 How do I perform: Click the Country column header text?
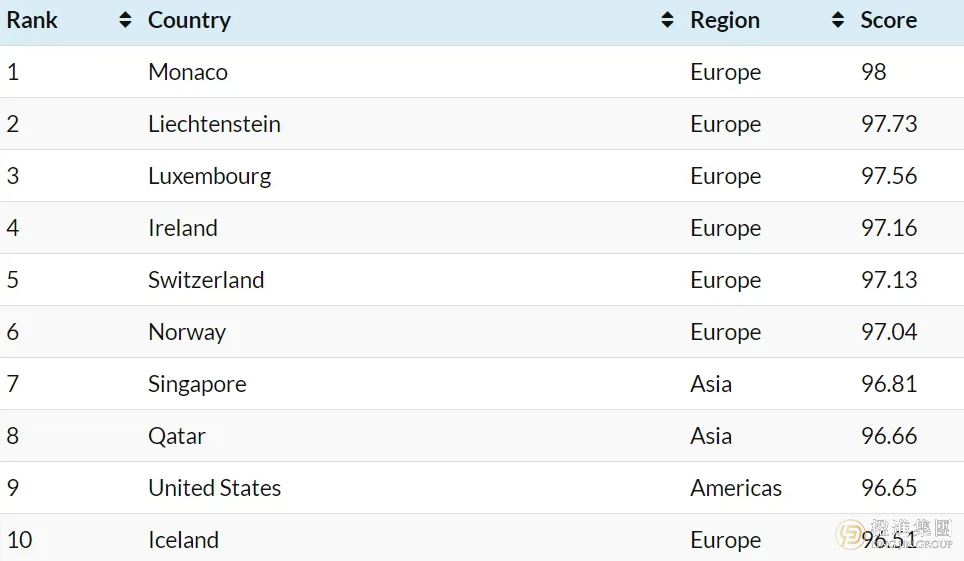pyautogui.click(x=189, y=21)
